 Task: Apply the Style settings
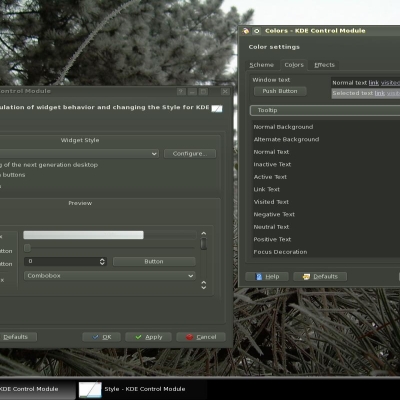pyautogui.click(x=148, y=337)
